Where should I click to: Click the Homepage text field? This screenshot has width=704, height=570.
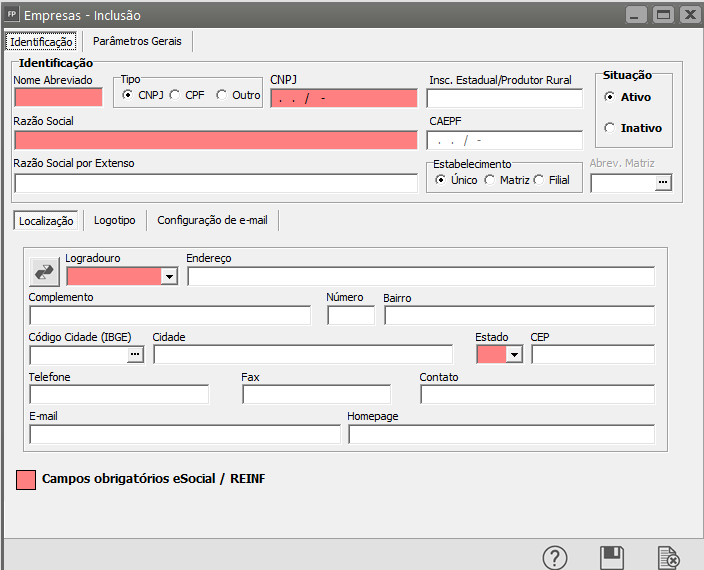501,434
